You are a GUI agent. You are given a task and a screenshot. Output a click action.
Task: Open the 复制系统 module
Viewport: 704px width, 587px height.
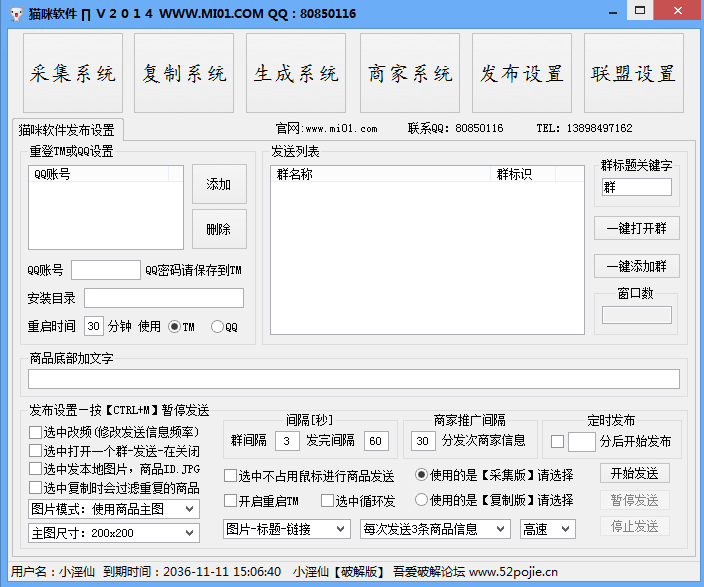184,73
